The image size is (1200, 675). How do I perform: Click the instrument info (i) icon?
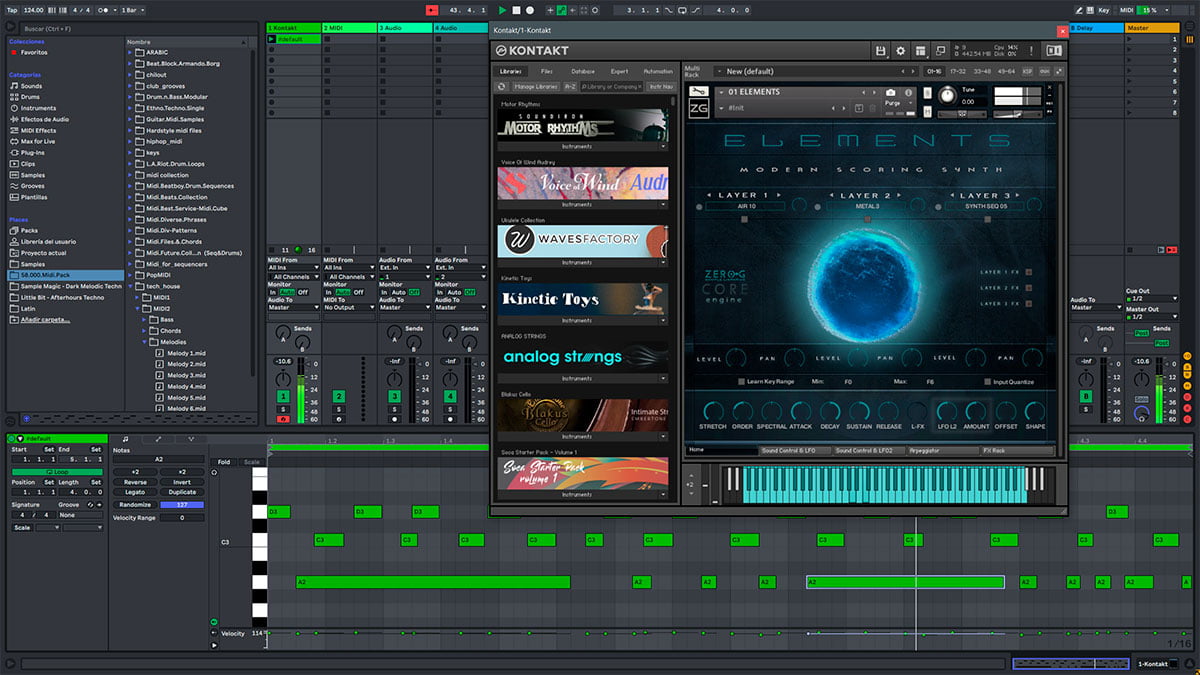(907, 92)
